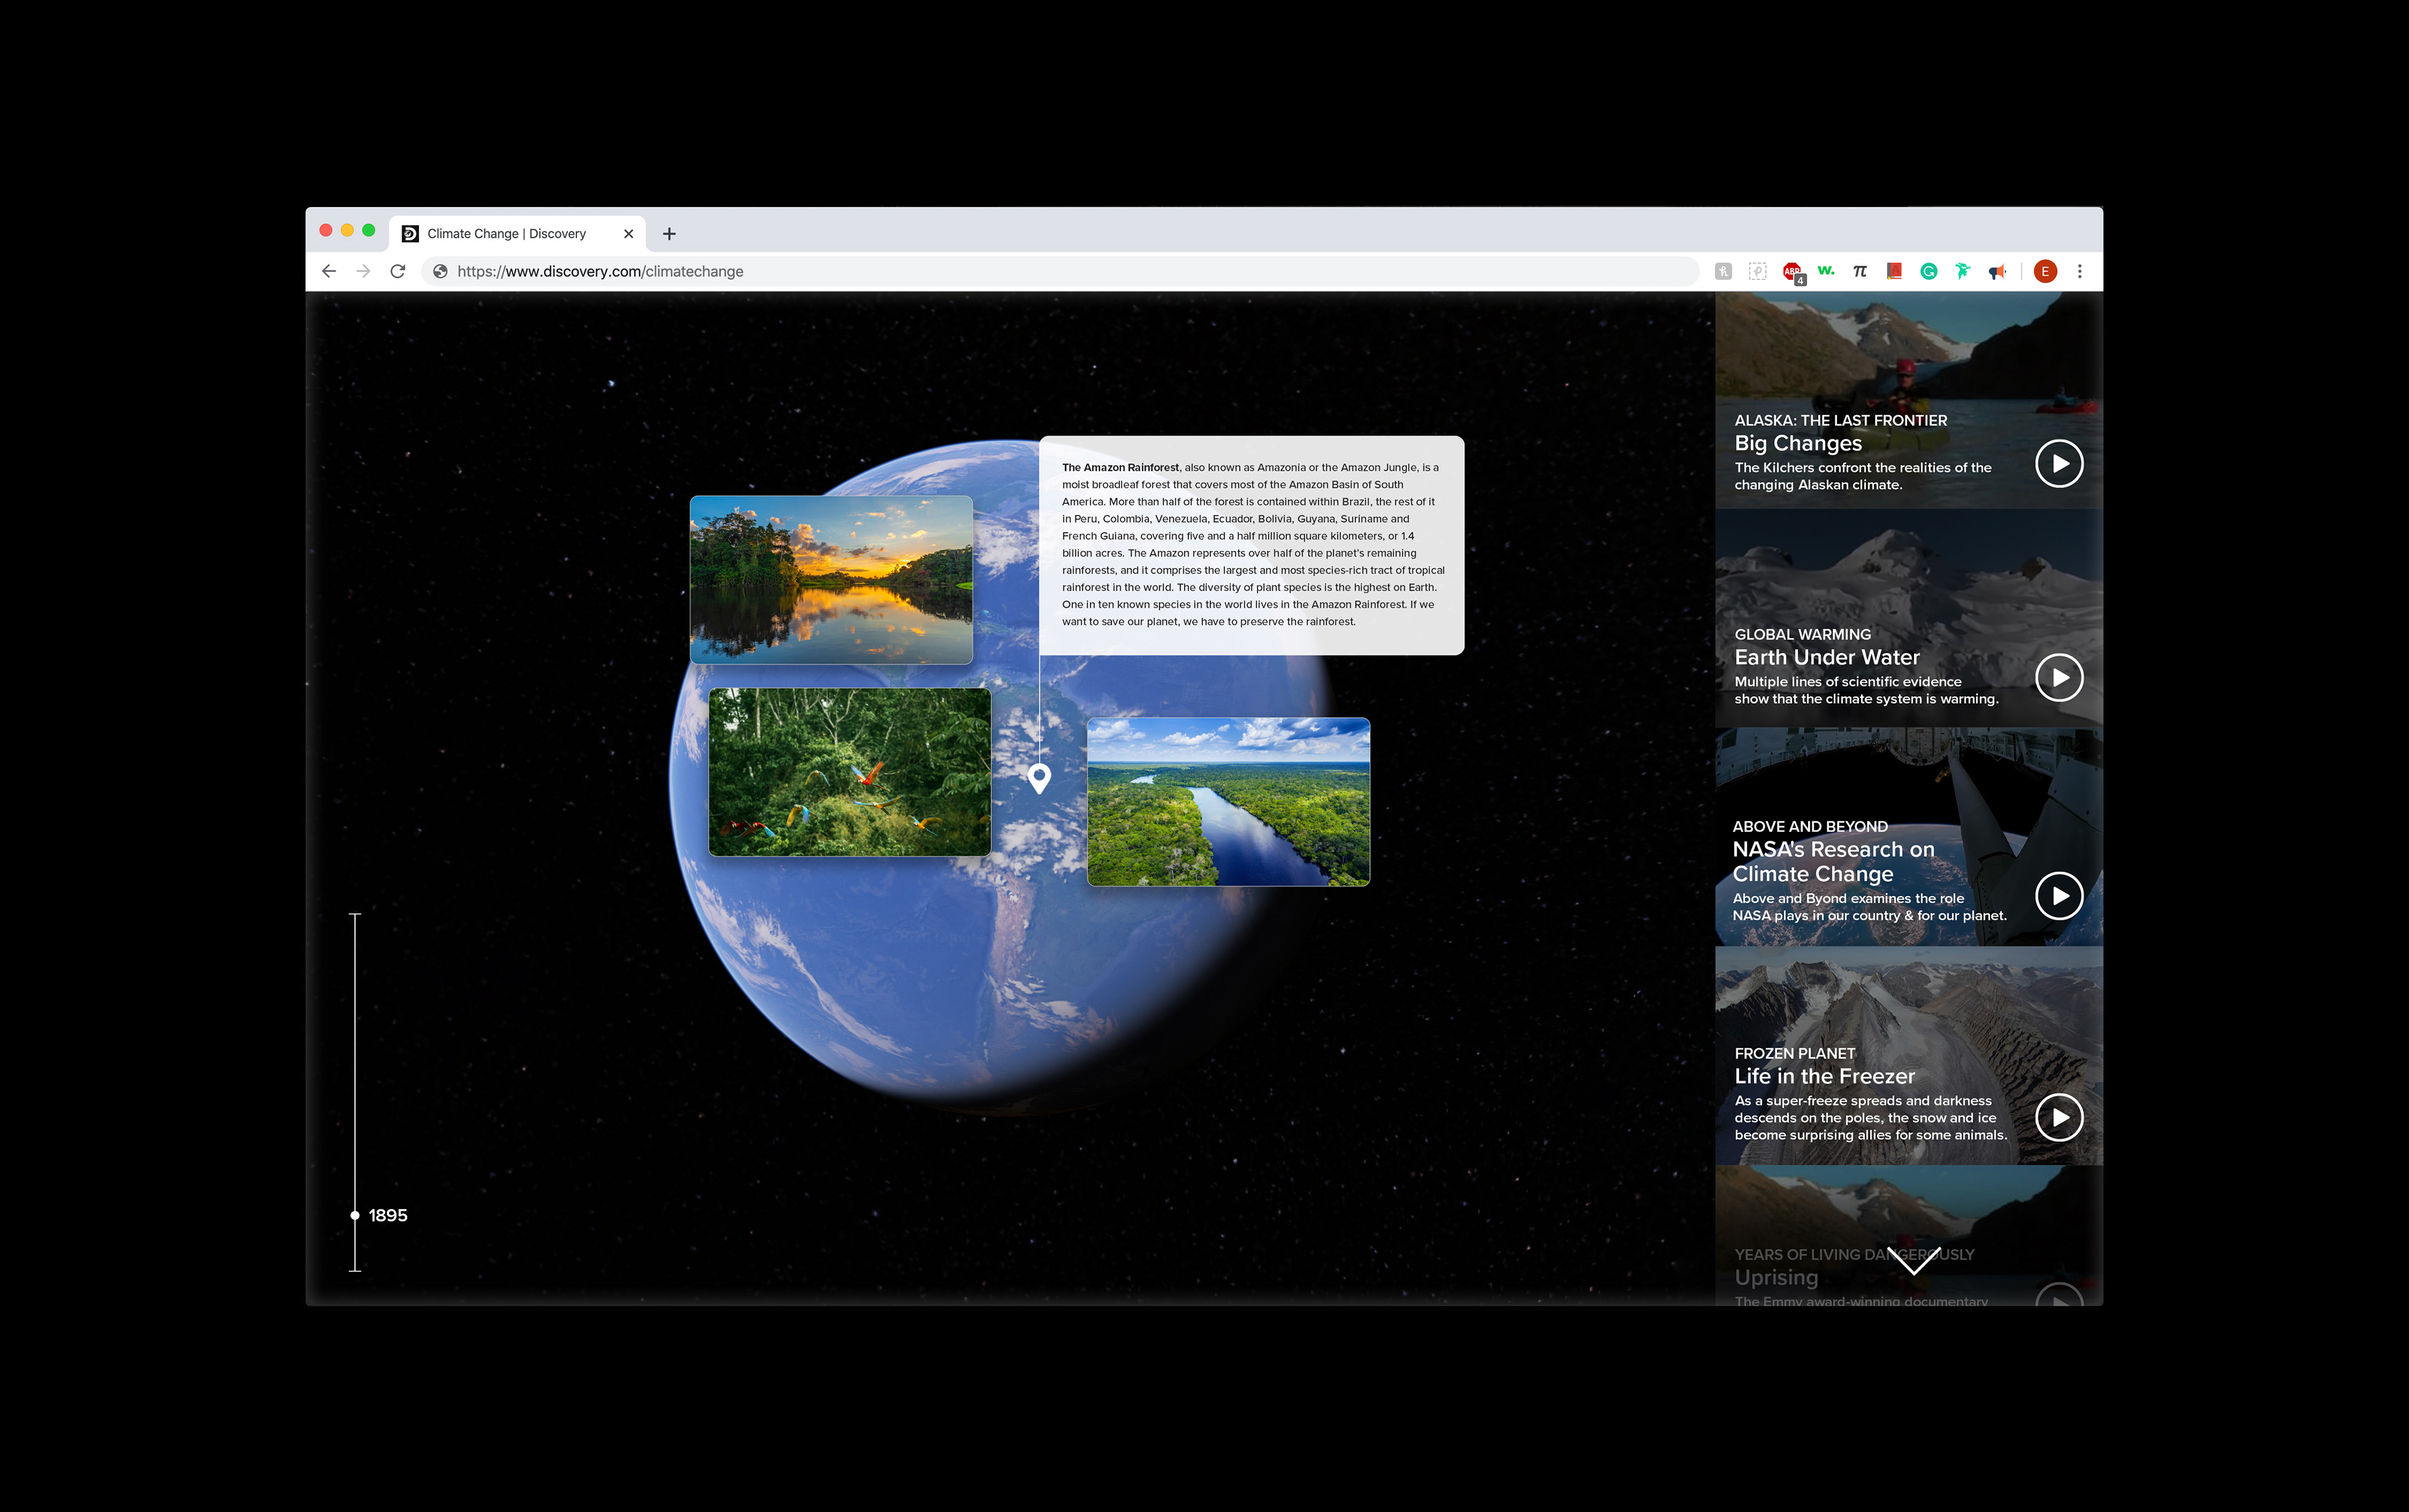Click ALASKA: THE LAST FRONTIER label
The image size is (2409, 1512).
pyautogui.click(x=1840, y=420)
